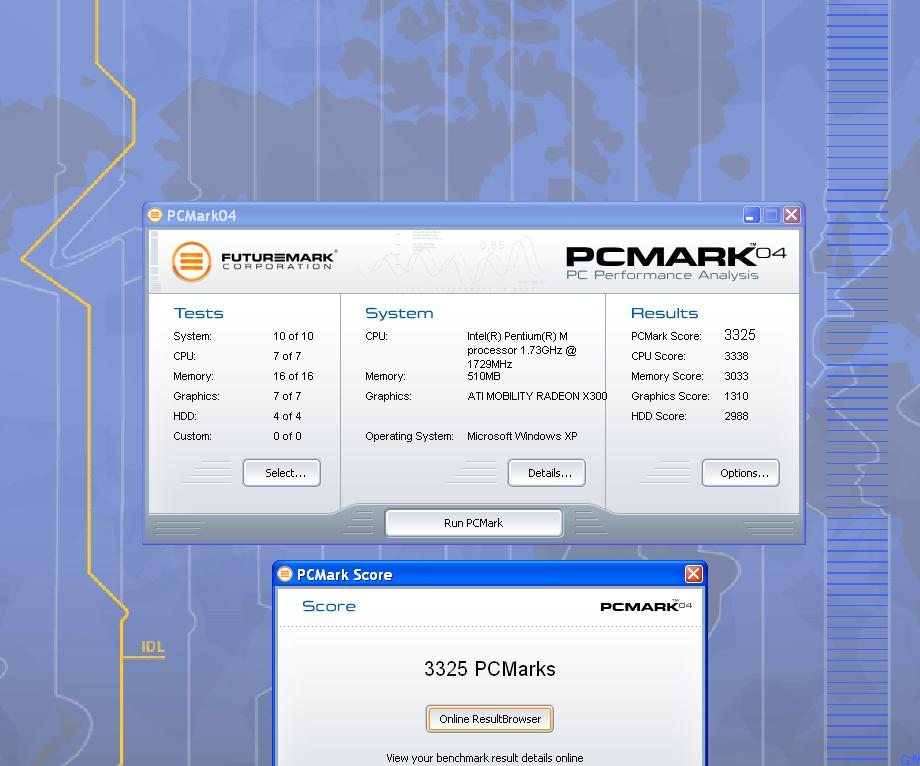This screenshot has width=920, height=766.
Task: Start the benchmark with Run PCMark
Action: (473, 523)
